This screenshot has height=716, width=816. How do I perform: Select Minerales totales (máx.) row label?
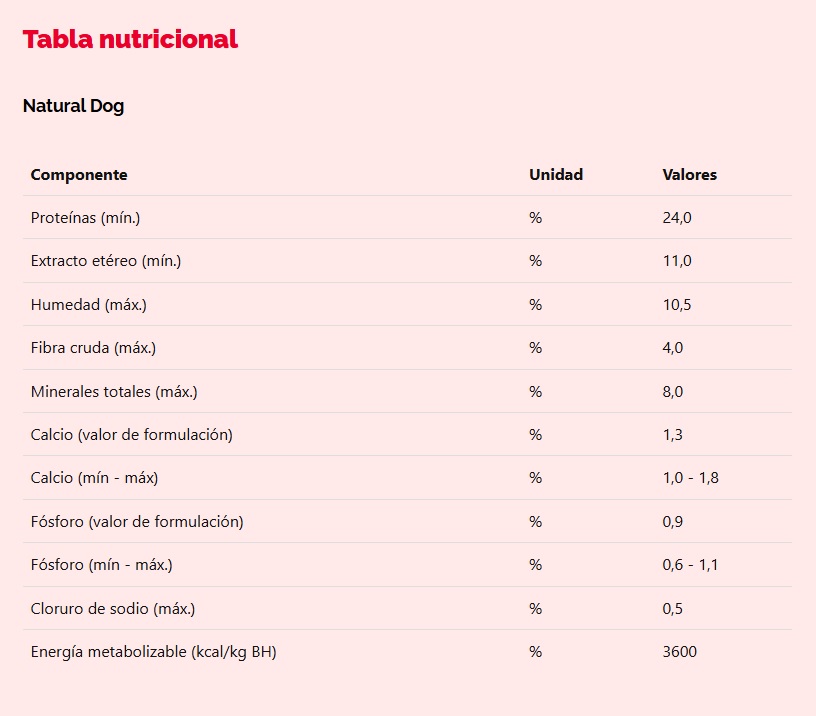click(114, 391)
